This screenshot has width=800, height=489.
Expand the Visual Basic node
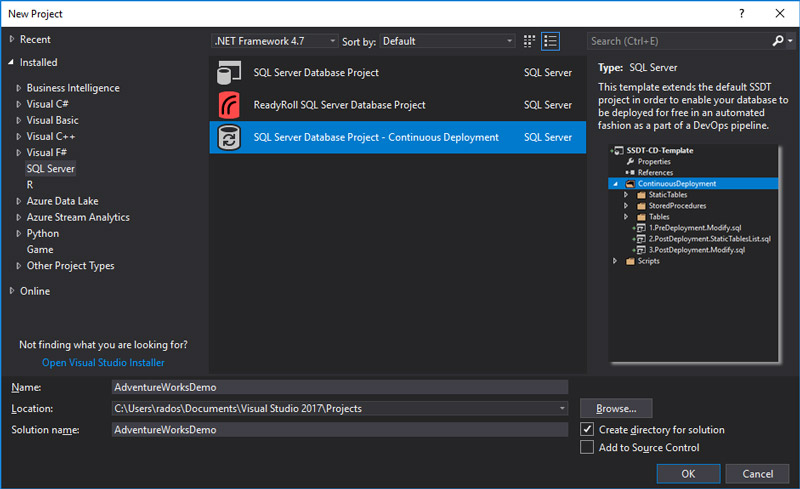coord(19,120)
